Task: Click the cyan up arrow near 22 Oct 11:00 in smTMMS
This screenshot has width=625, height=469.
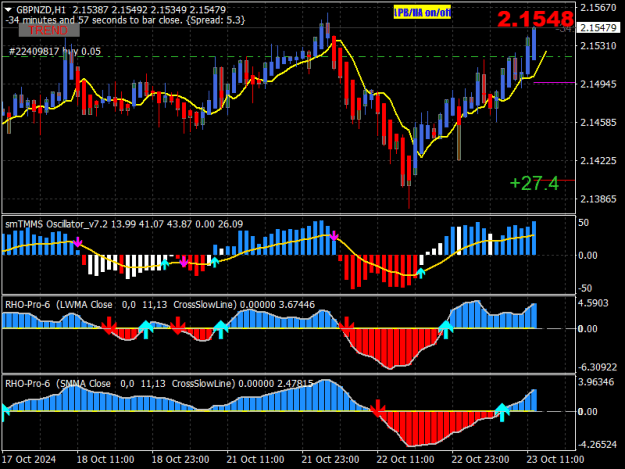Action: [x=421, y=273]
